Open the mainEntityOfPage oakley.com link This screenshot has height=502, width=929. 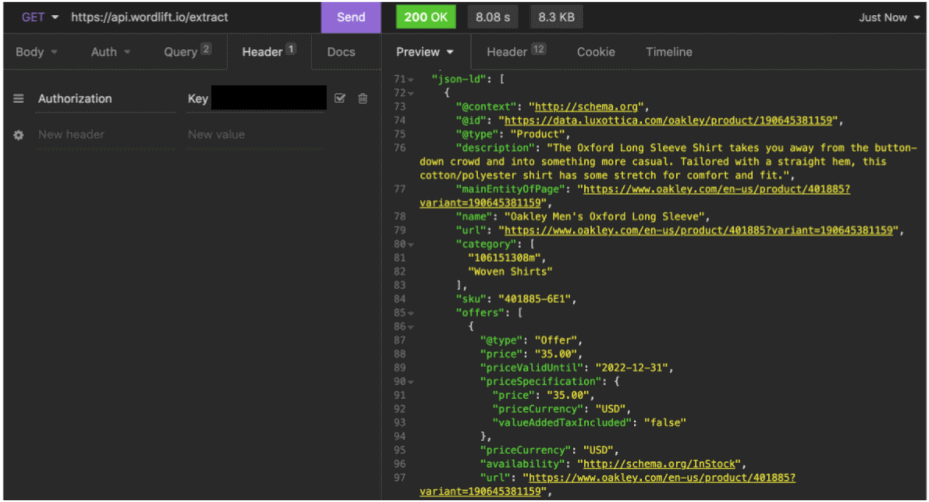(716, 189)
